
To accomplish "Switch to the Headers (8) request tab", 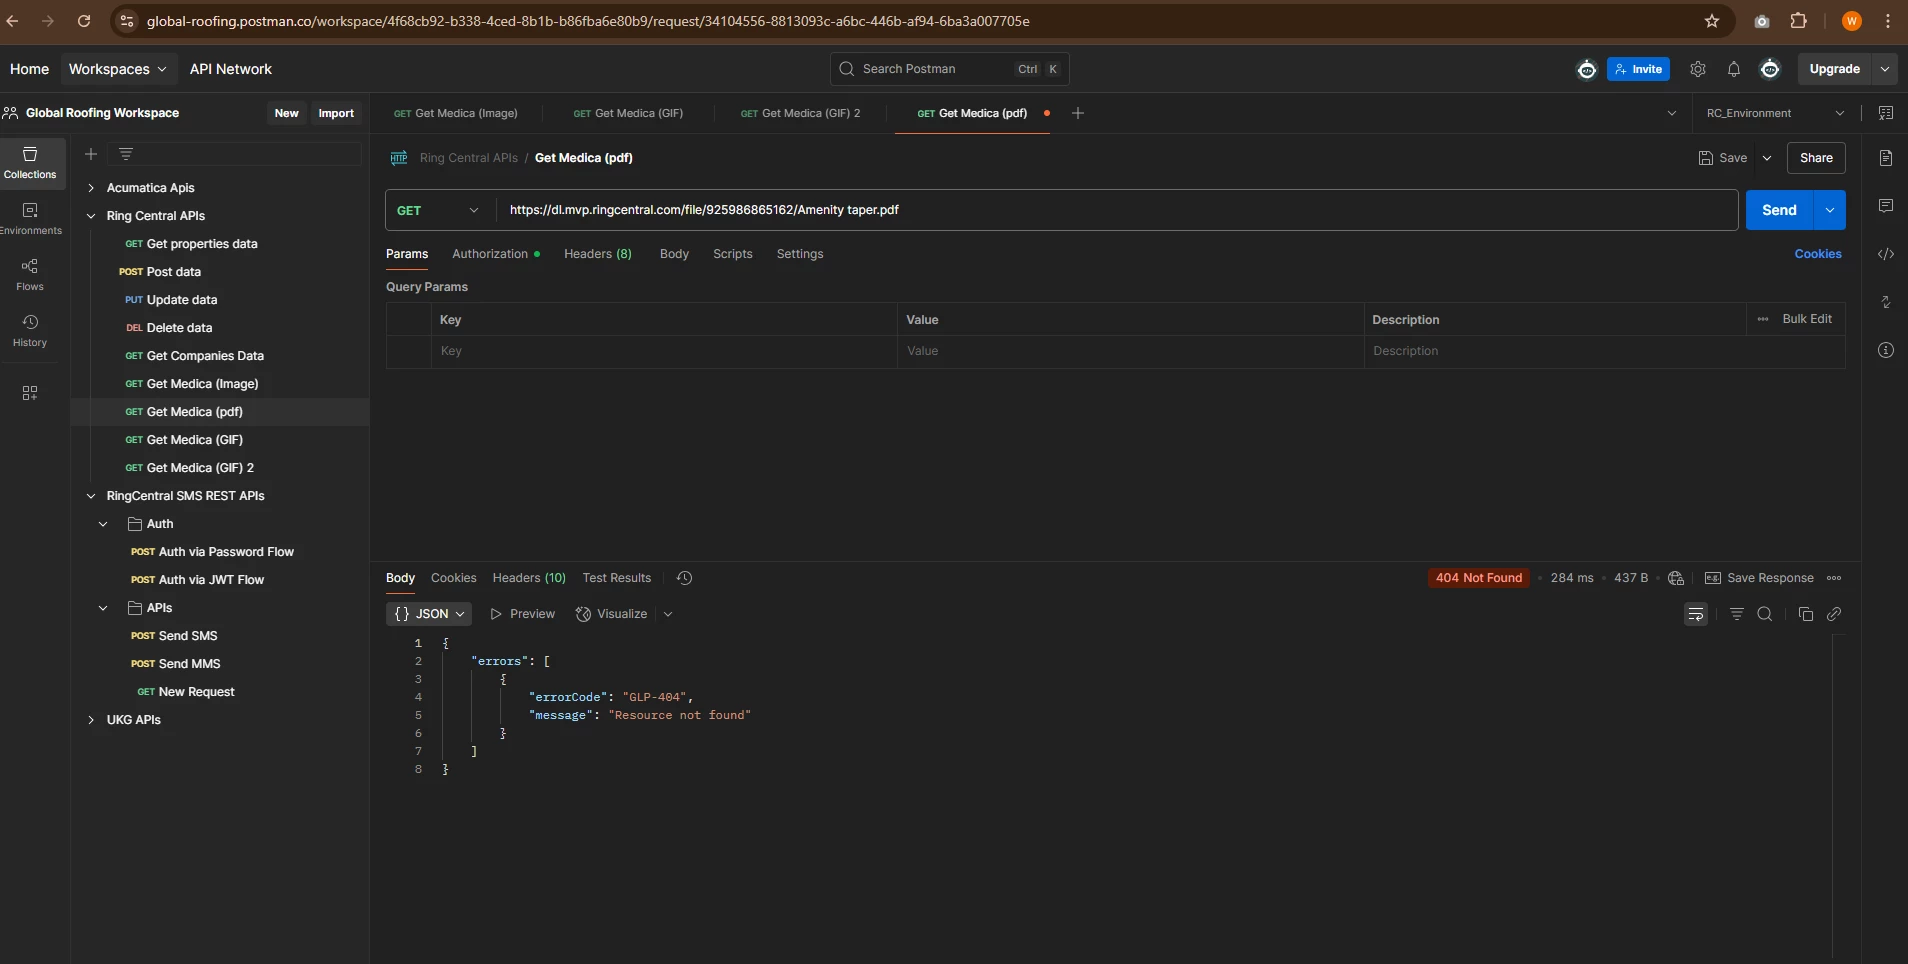I will click(598, 254).
